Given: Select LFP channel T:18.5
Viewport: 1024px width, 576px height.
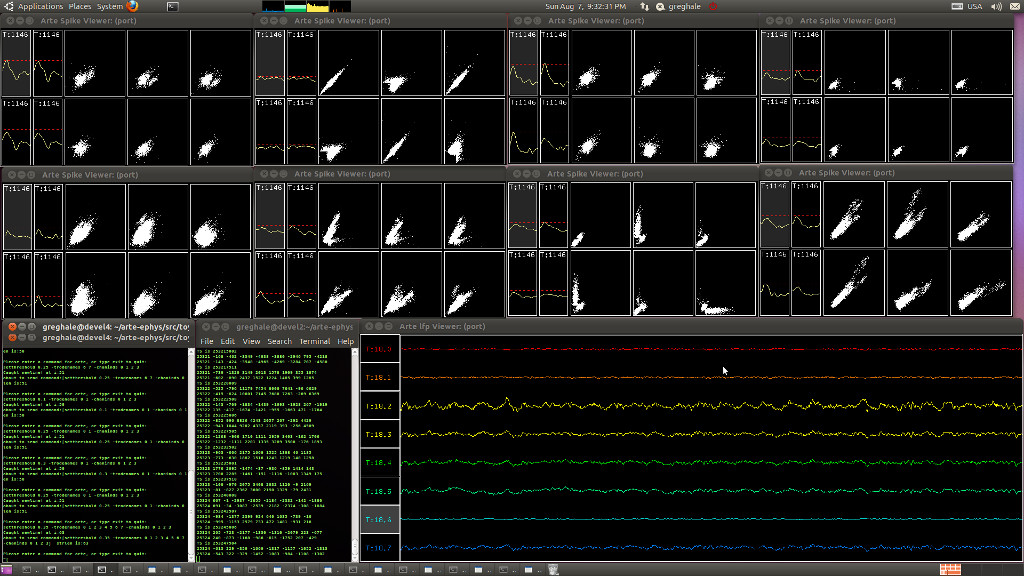Looking at the screenshot, I should pyautogui.click(x=379, y=491).
